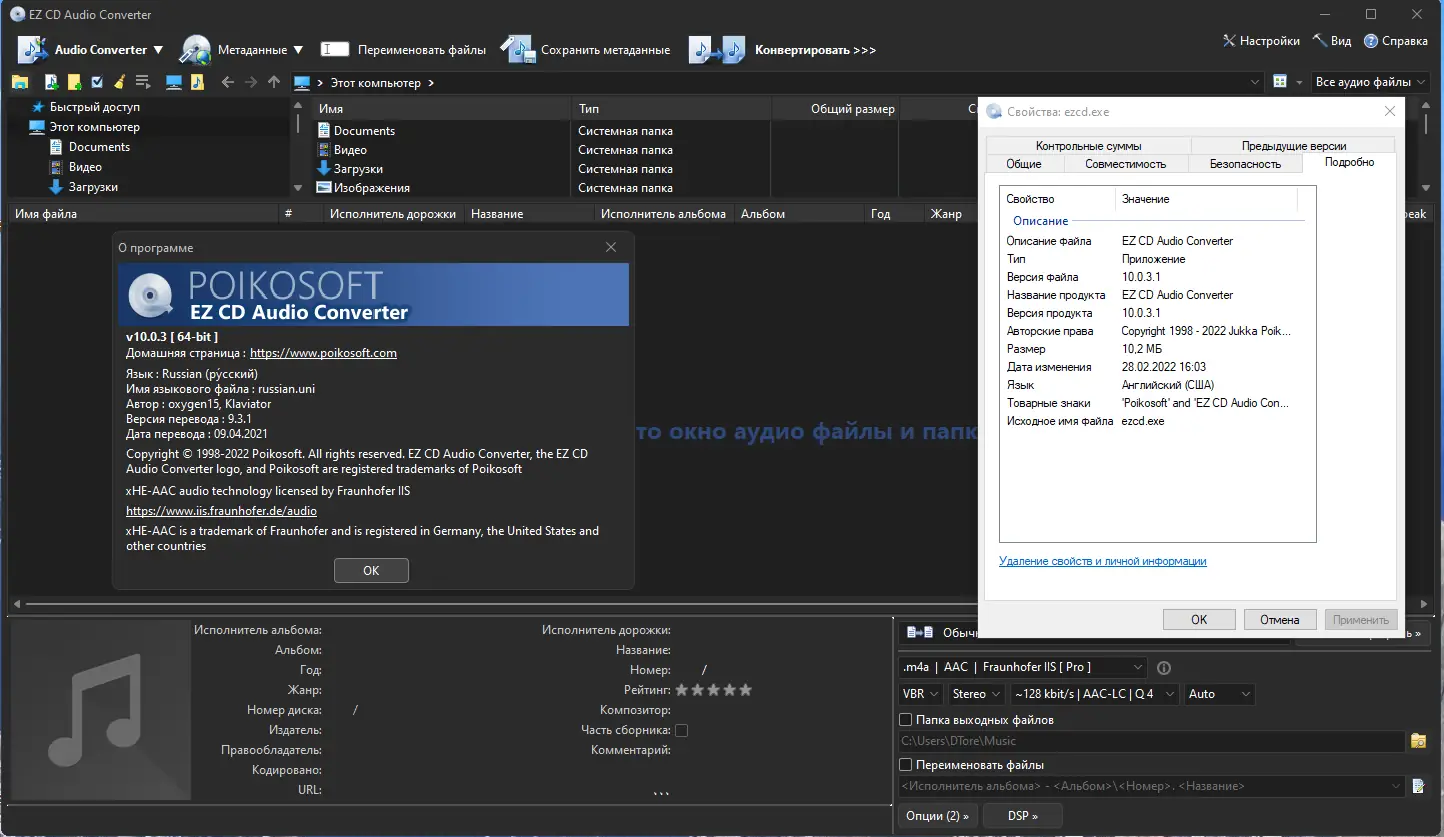The width and height of the screenshot is (1444, 837).
Task: Toggle the Часть сборника checkbox
Action: (681, 730)
